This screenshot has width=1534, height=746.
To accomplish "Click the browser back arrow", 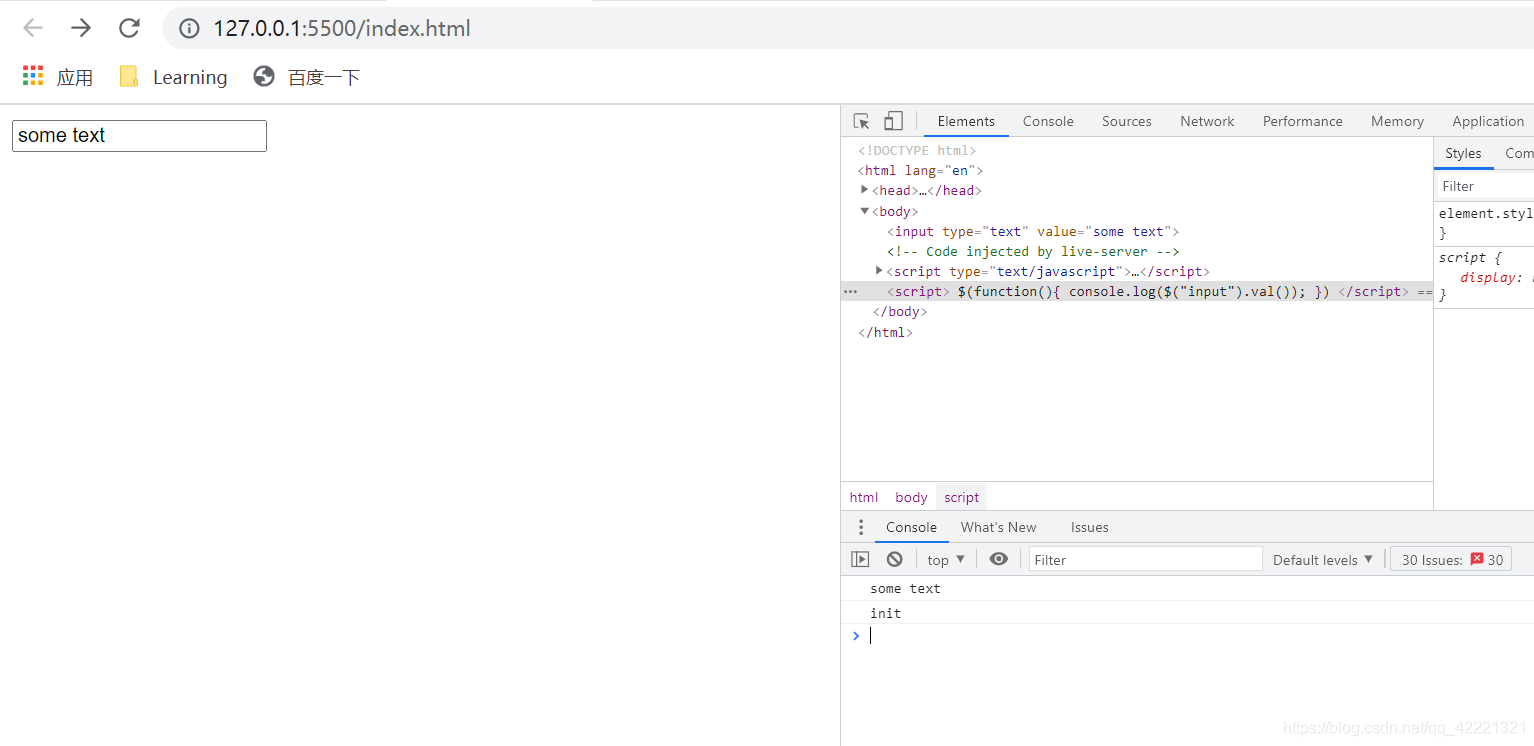I will pos(33,28).
